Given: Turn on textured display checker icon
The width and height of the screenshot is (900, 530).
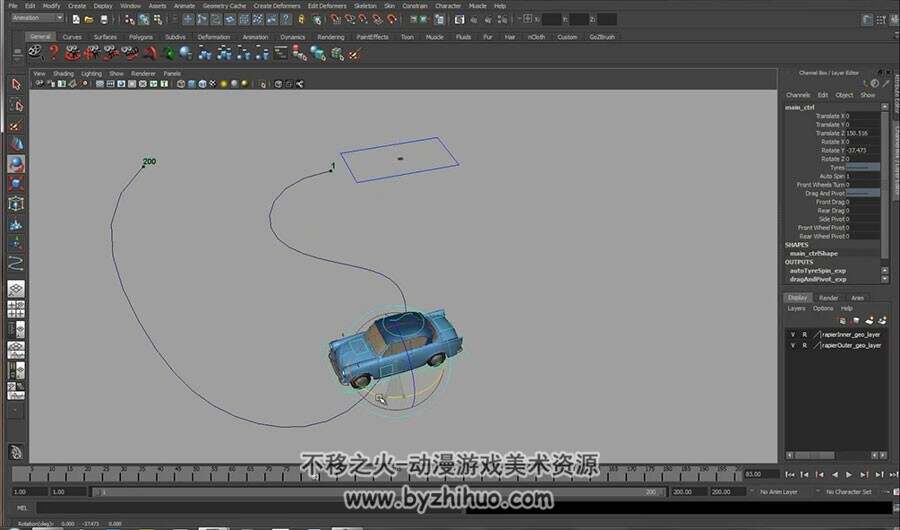Looking at the screenshot, I should 213,84.
